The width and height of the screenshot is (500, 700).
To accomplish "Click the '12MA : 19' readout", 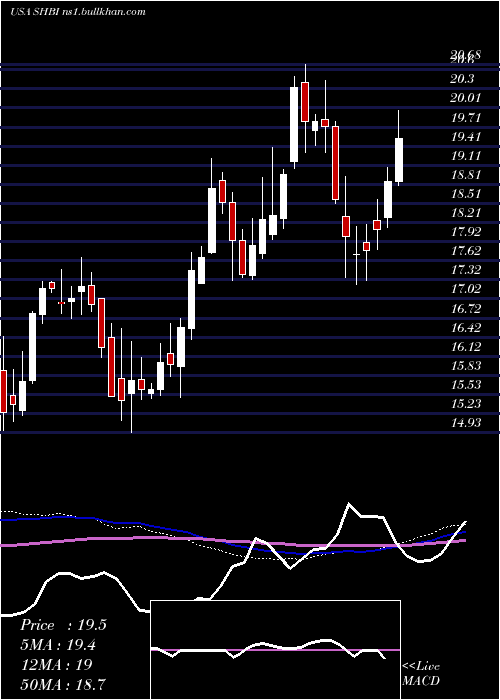I will pyautogui.click(x=56, y=664).
